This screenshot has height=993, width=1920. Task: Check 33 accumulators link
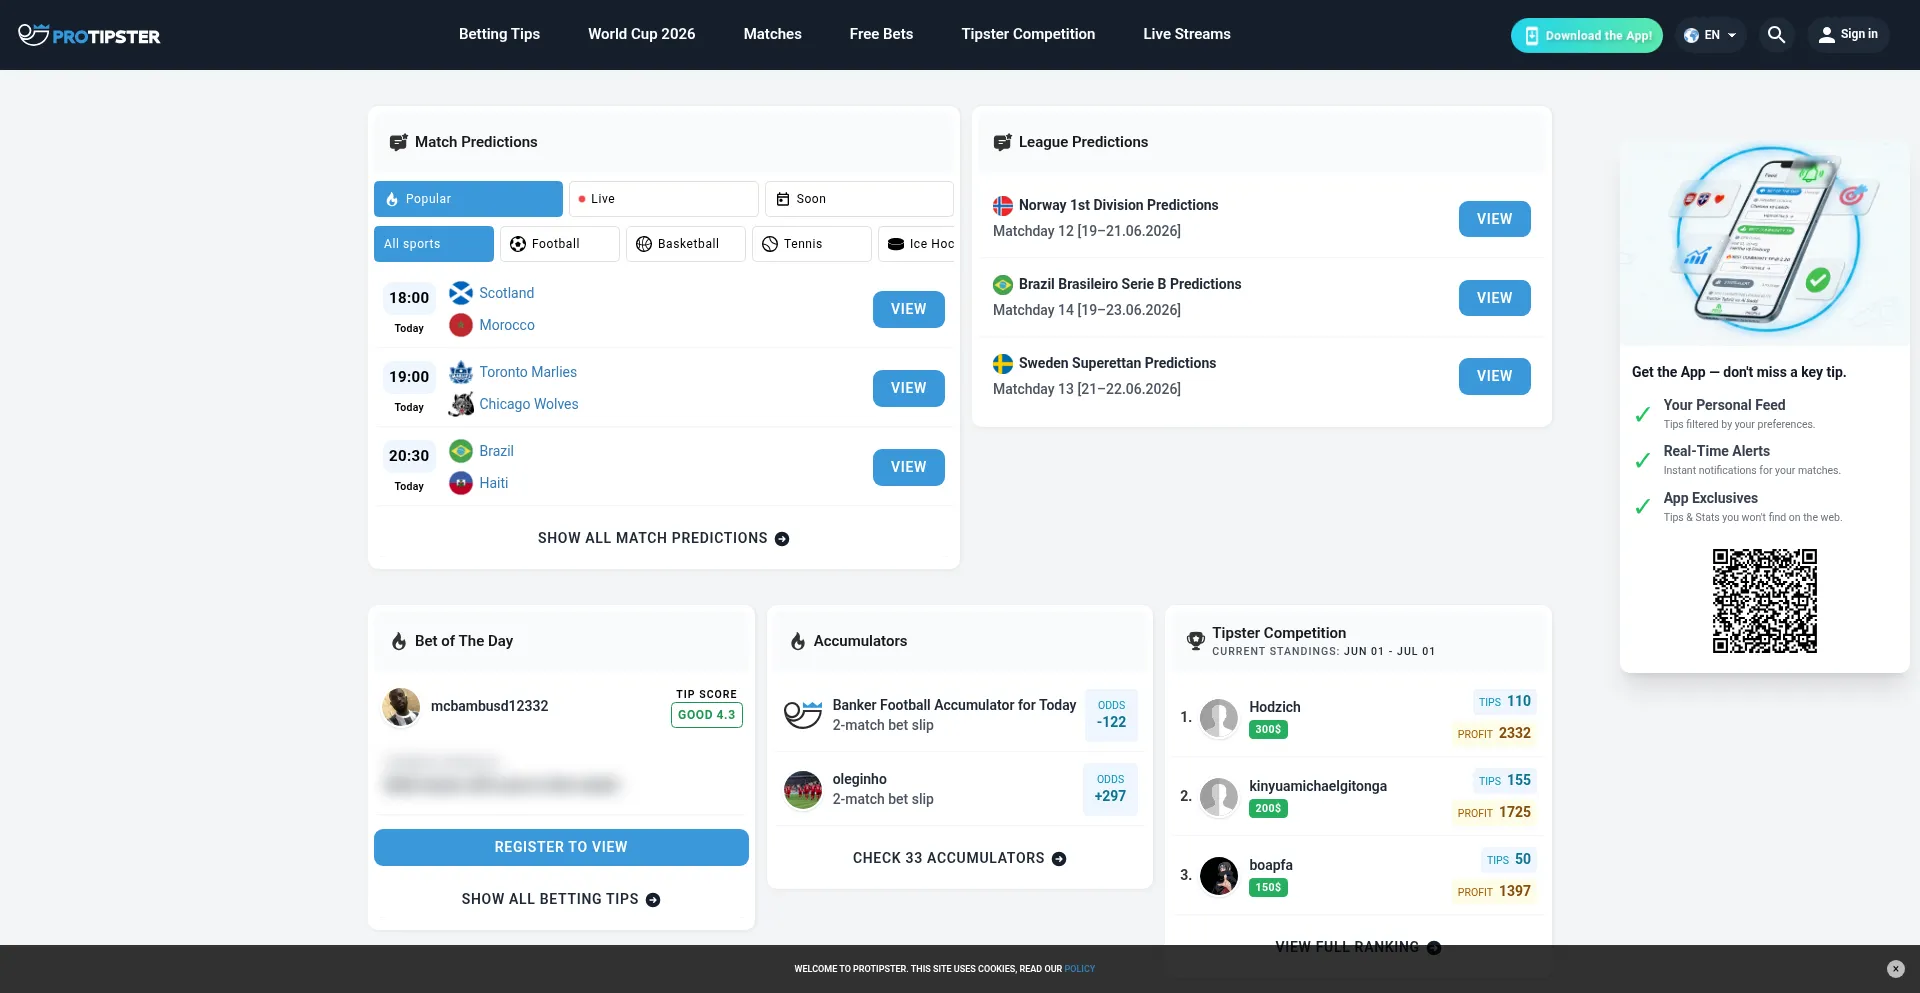pyautogui.click(x=960, y=859)
